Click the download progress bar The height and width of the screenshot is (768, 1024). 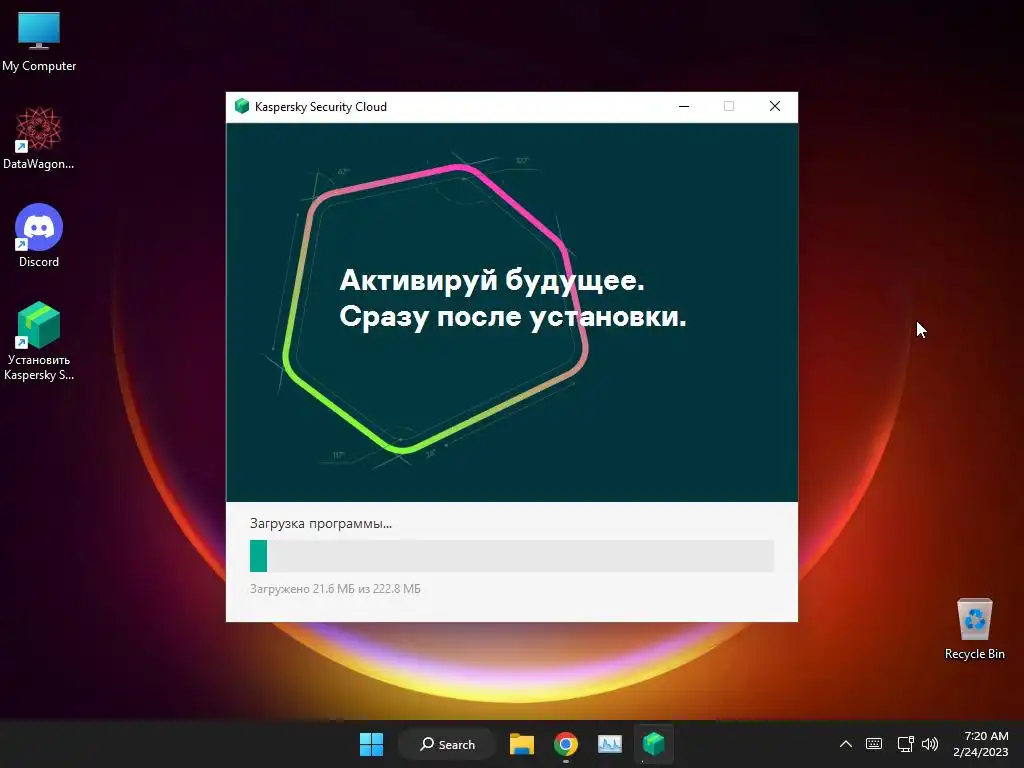512,556
